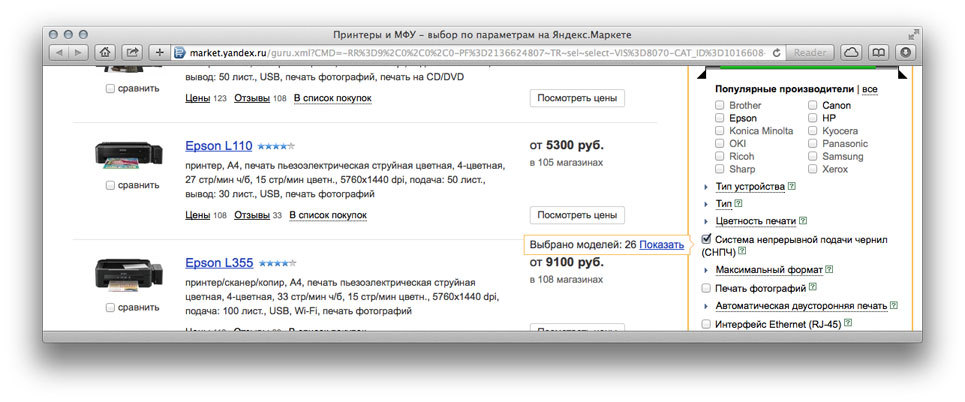Image resolution: width=965 pixels, height=402 pixels.
Task: Enable the Печать фотографий filter
Action: 707,288
